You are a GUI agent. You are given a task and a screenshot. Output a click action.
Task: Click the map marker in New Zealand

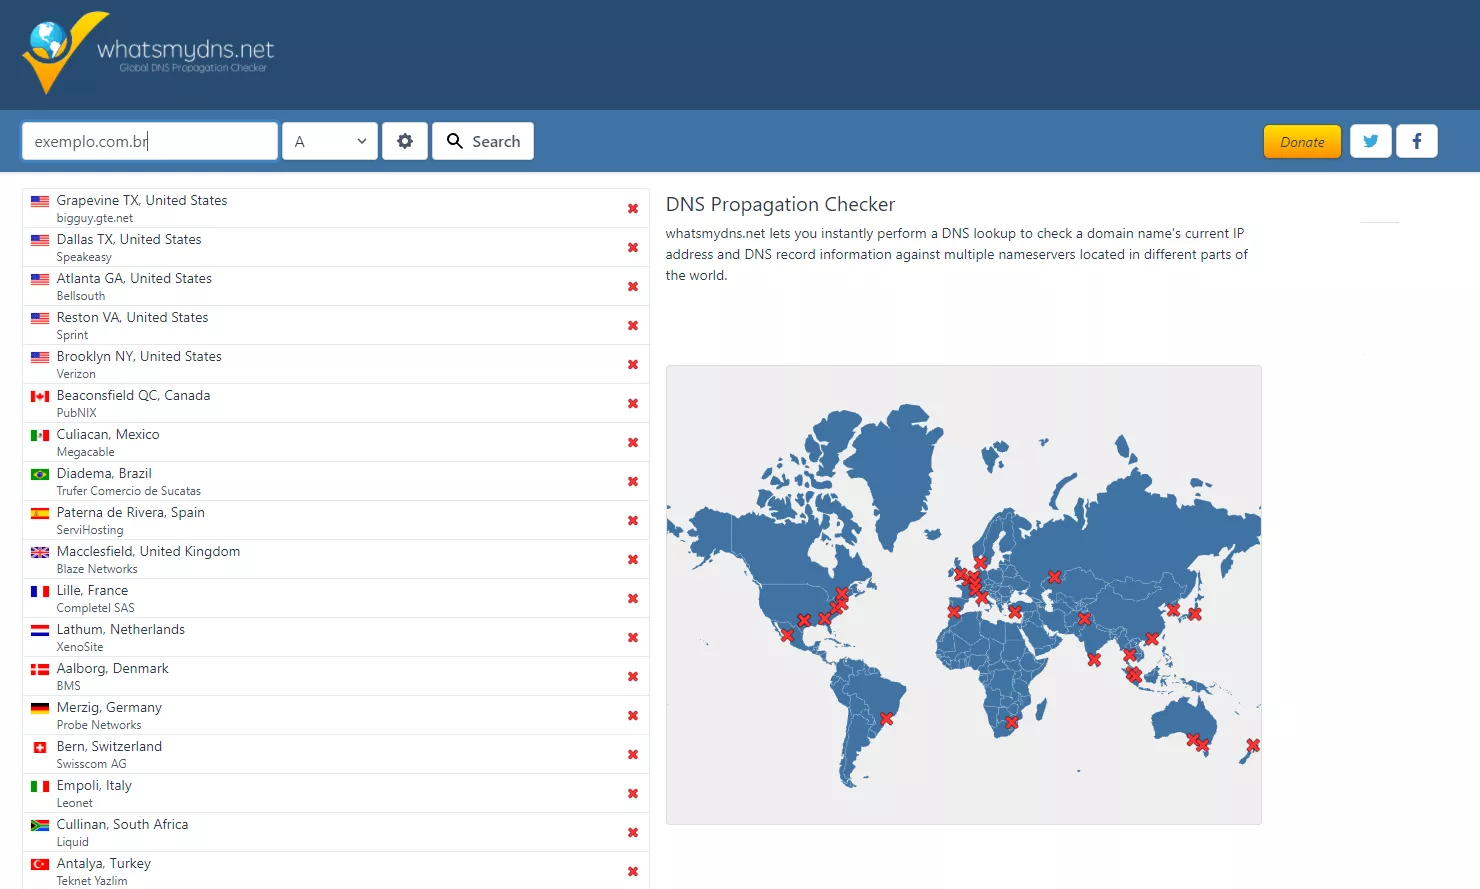click(x=1253, y=745)
